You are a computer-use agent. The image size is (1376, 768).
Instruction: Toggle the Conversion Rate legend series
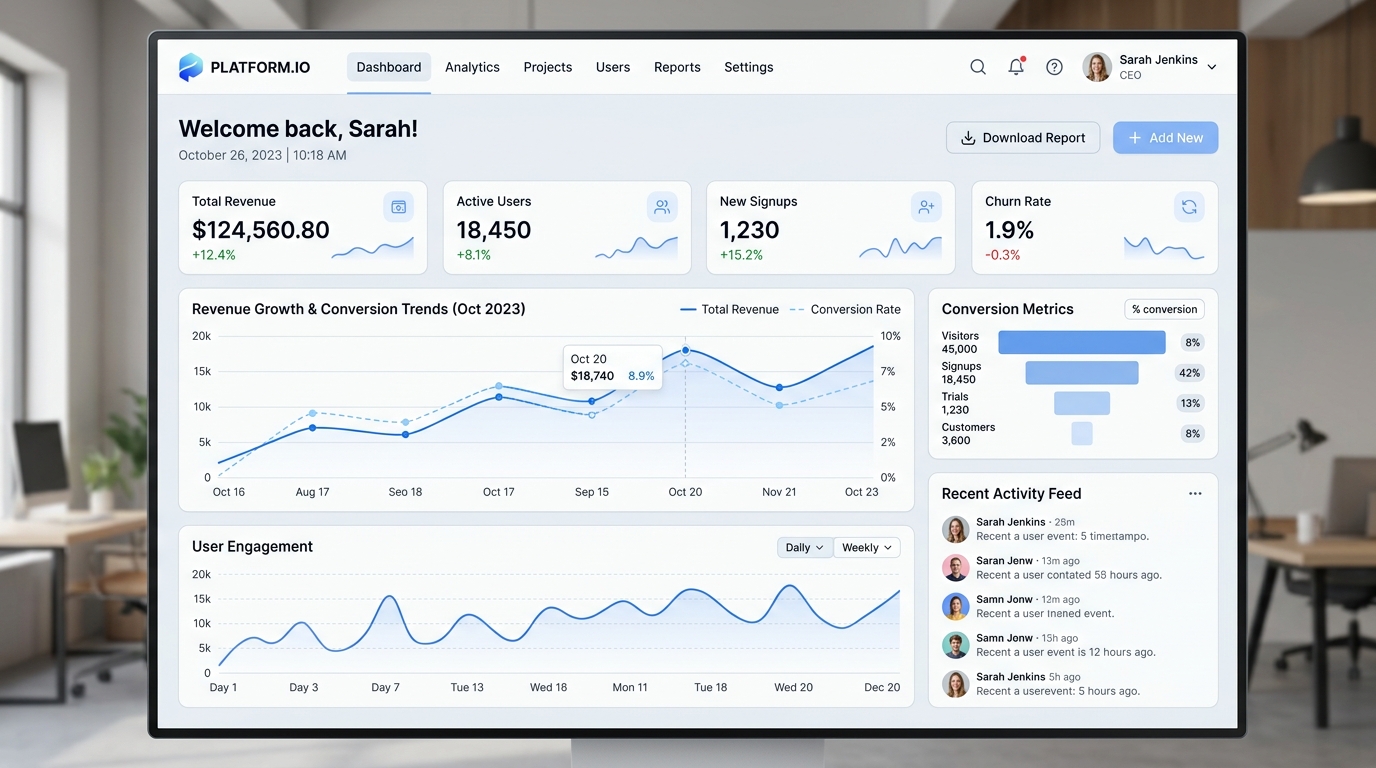coord(845,310)
